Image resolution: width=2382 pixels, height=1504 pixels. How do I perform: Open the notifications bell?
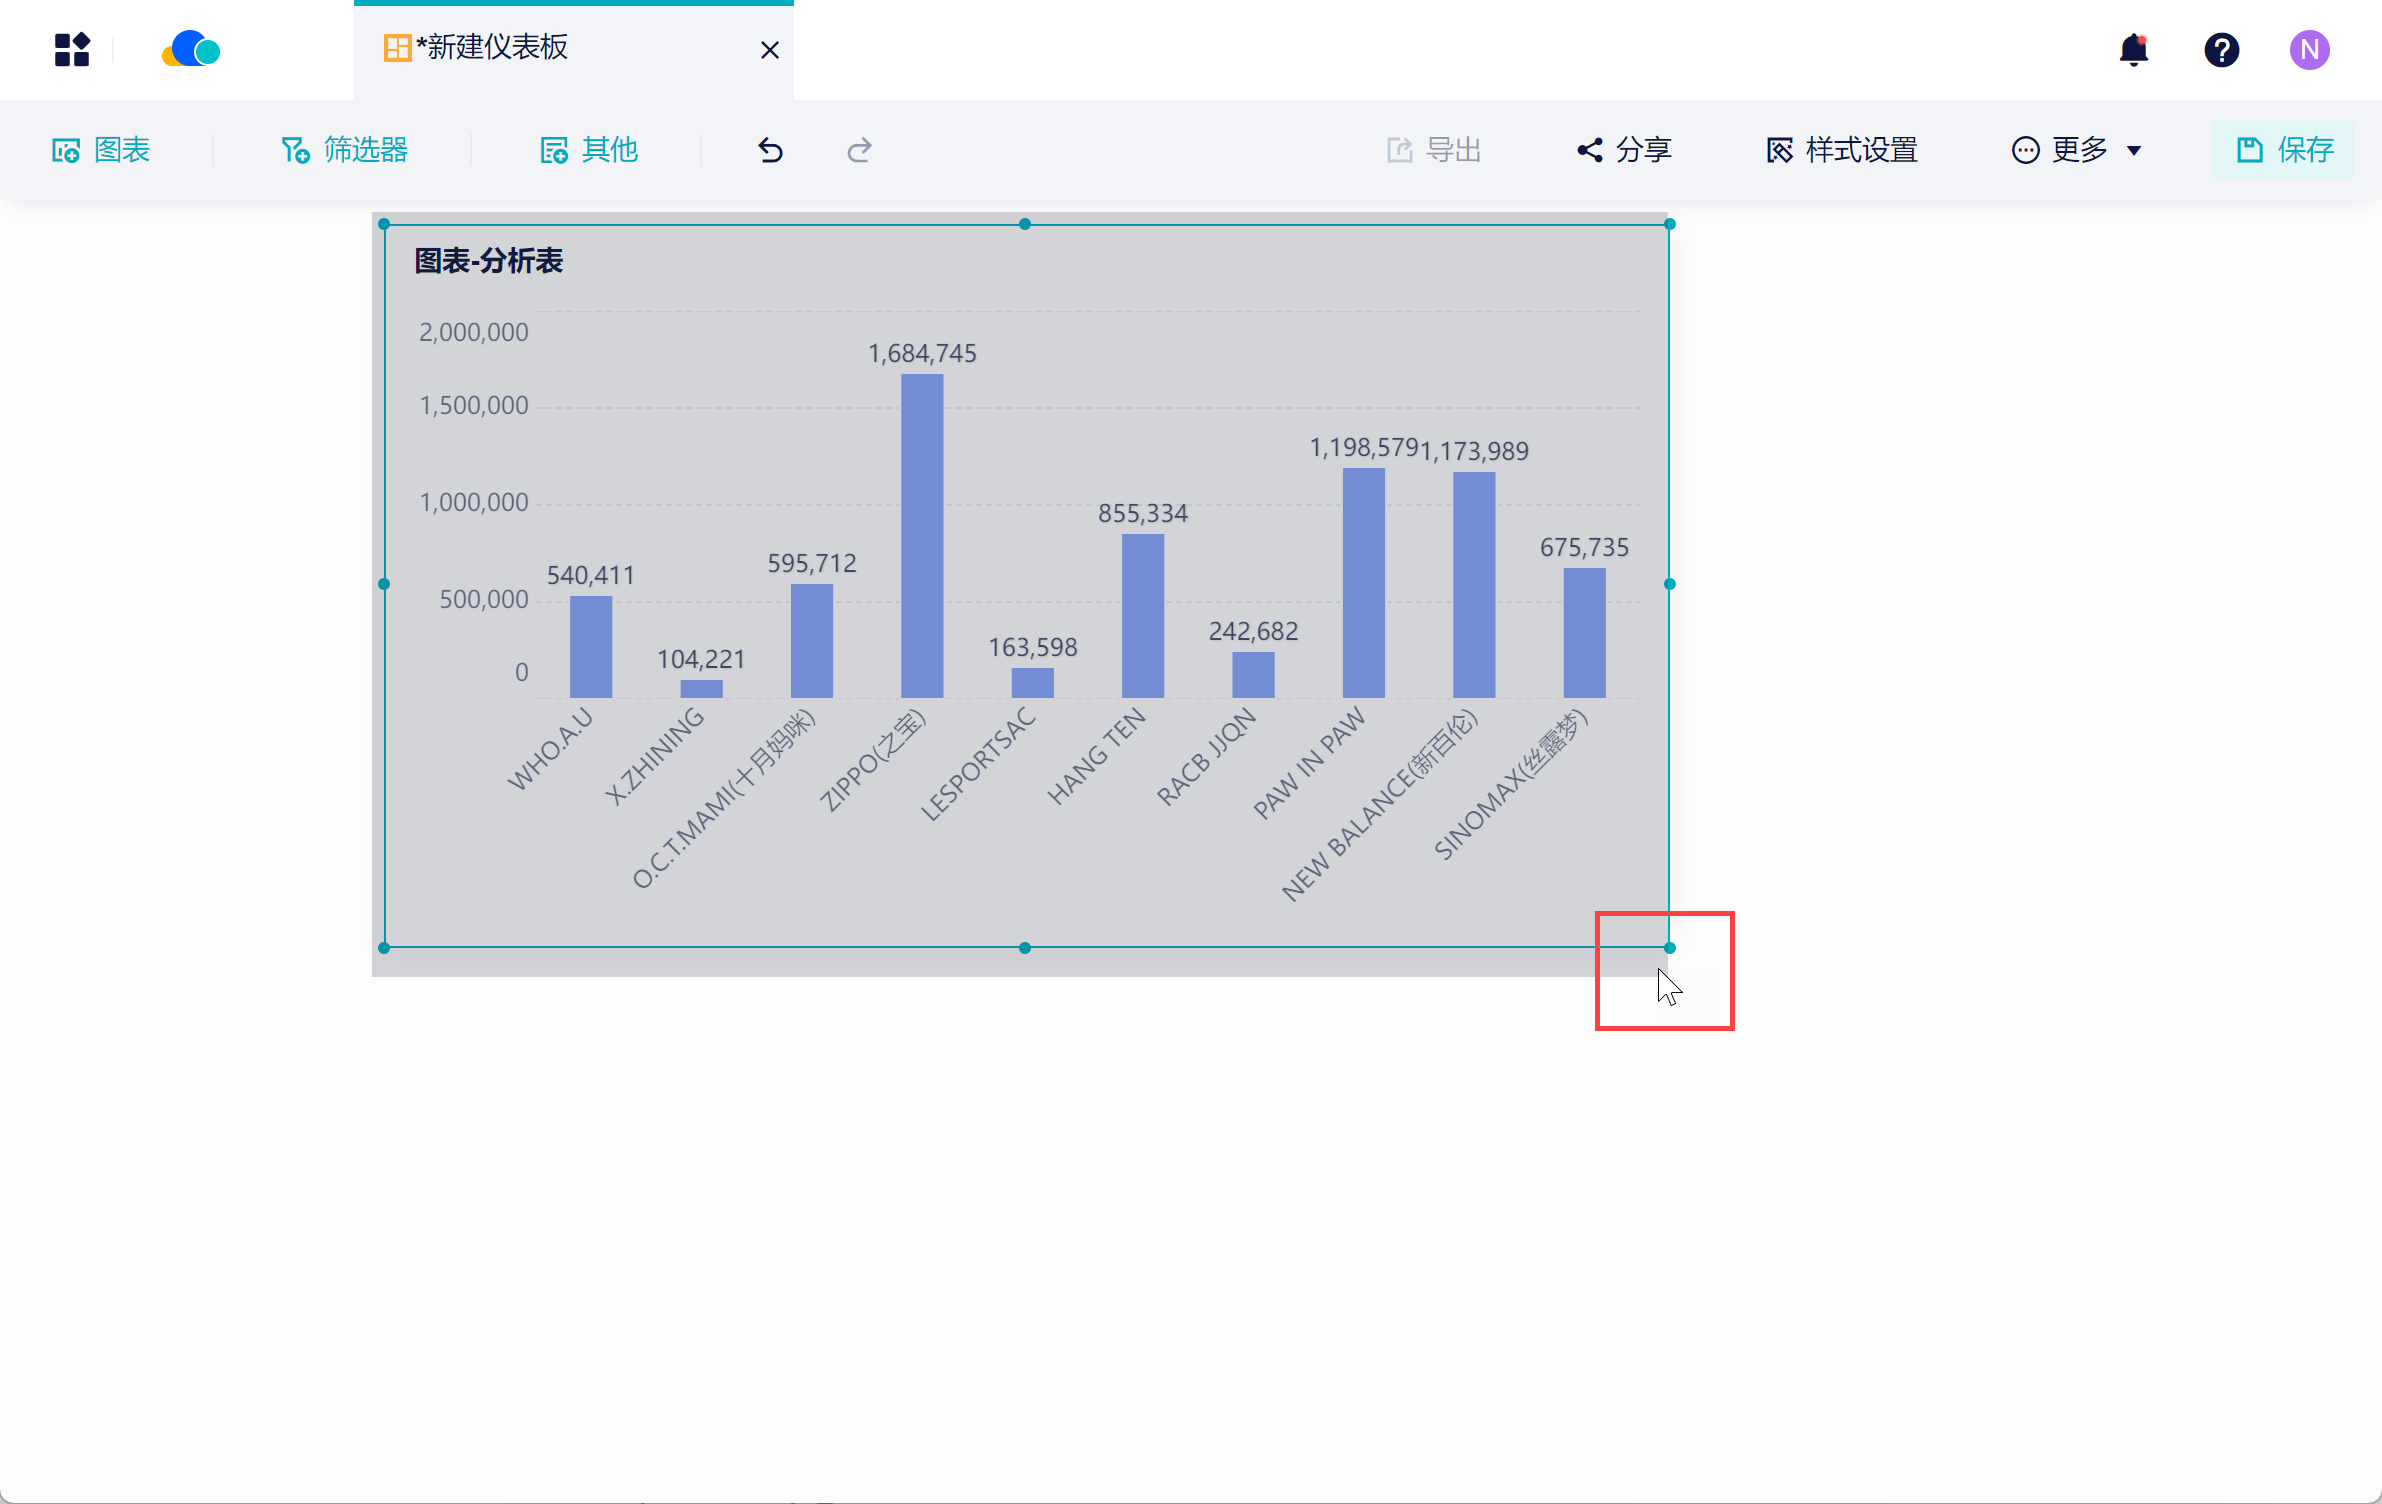point(2133,49)
